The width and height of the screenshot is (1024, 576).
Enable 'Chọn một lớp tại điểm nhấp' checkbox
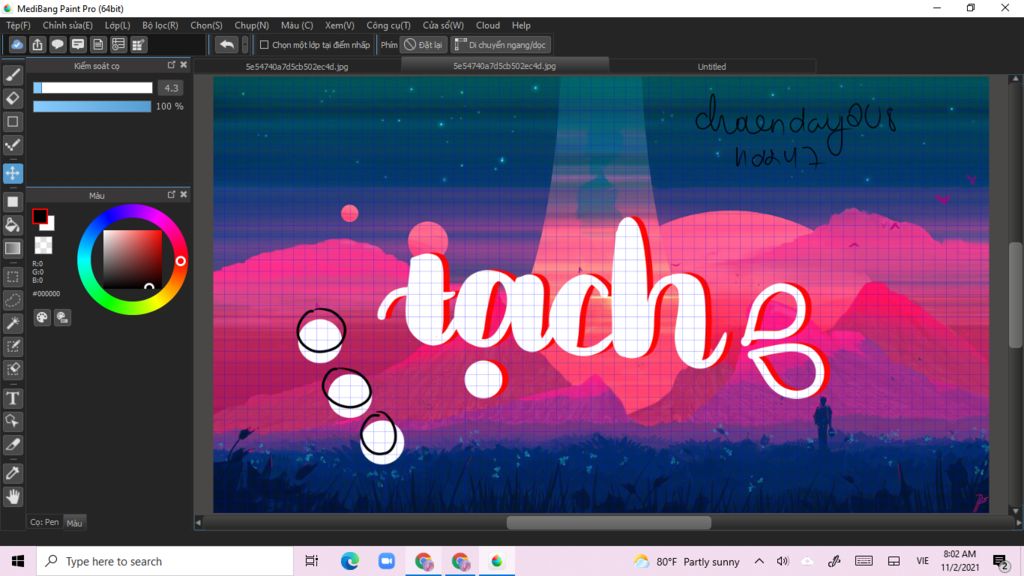click(x=264, y=44)
